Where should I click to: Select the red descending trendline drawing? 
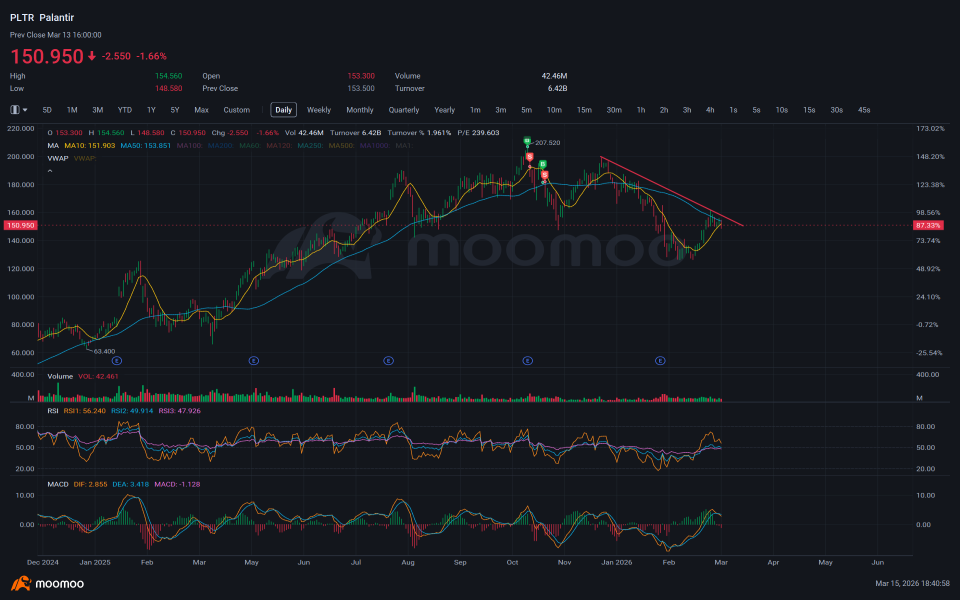pyautogui.click(x=672, y=192)
